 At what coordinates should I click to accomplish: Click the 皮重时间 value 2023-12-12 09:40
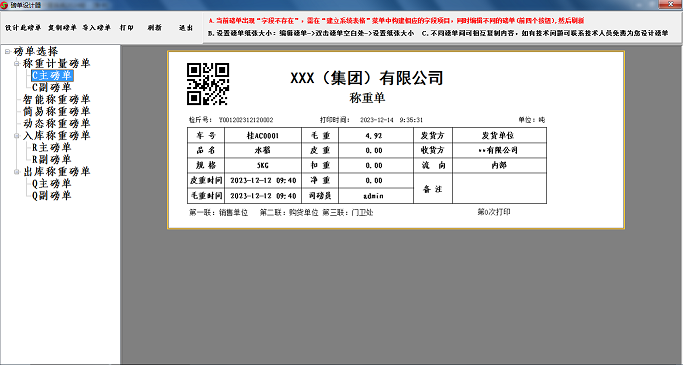point(263,180)
